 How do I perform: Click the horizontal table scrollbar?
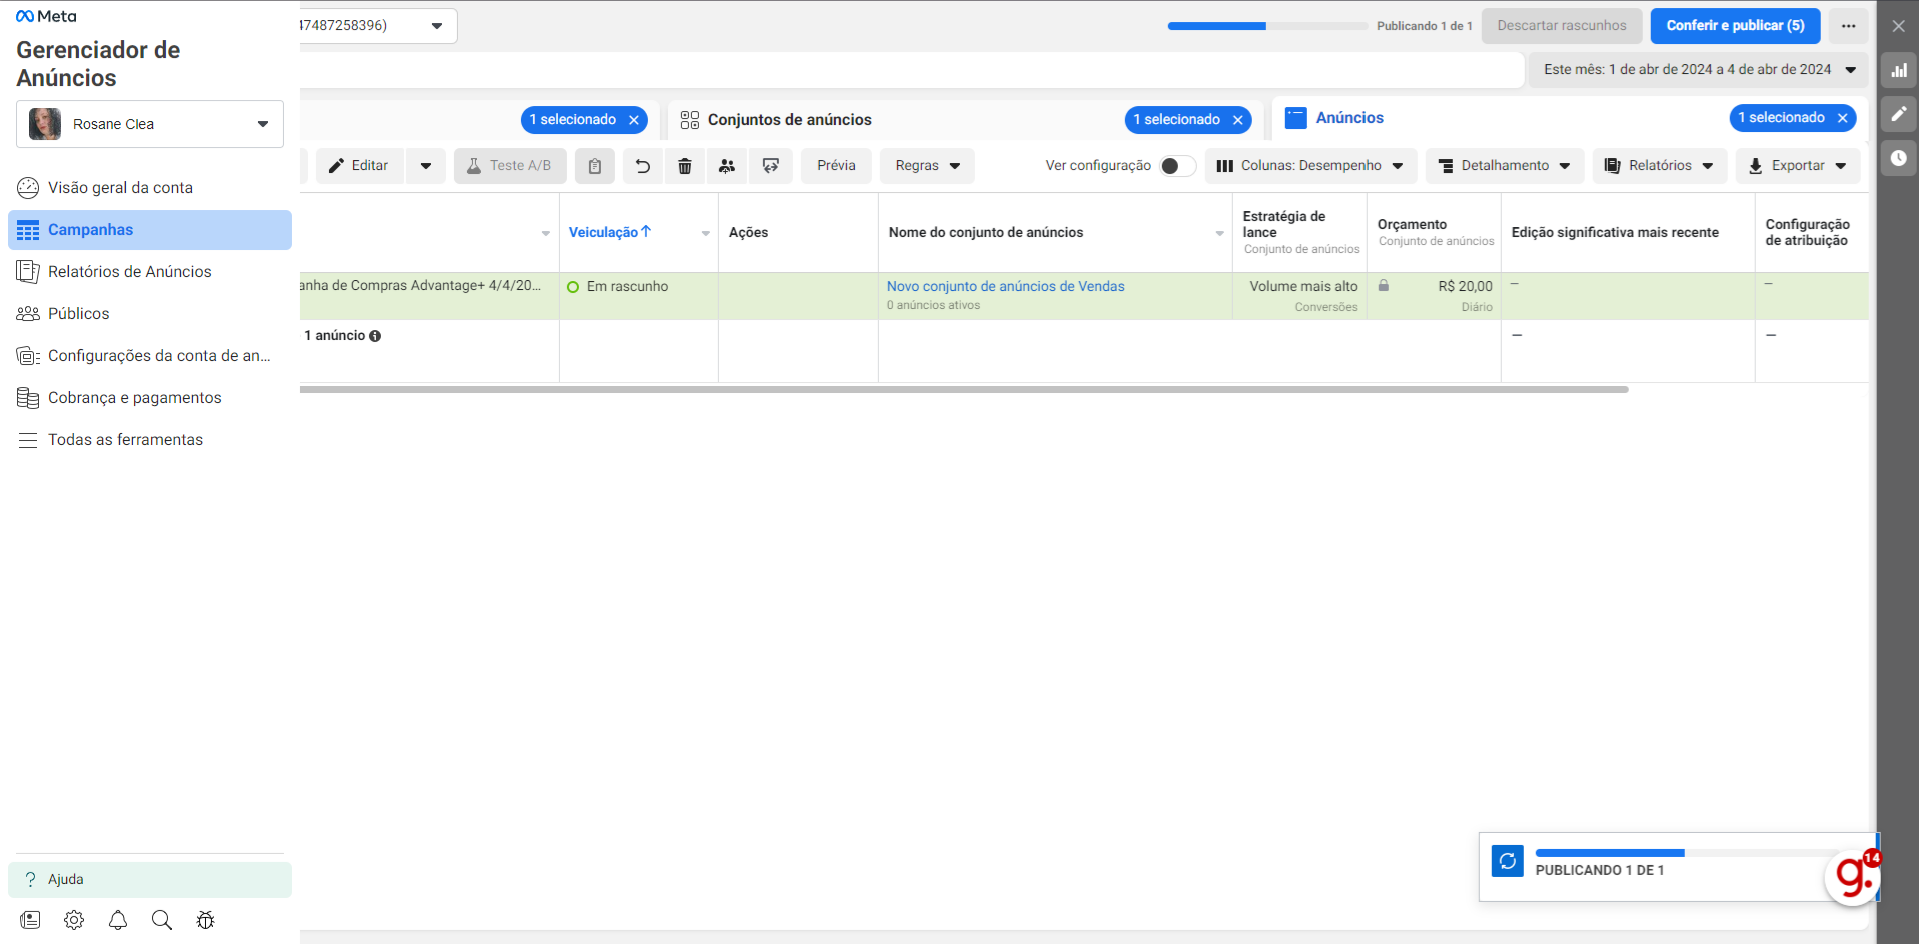(x=964, y=389)
